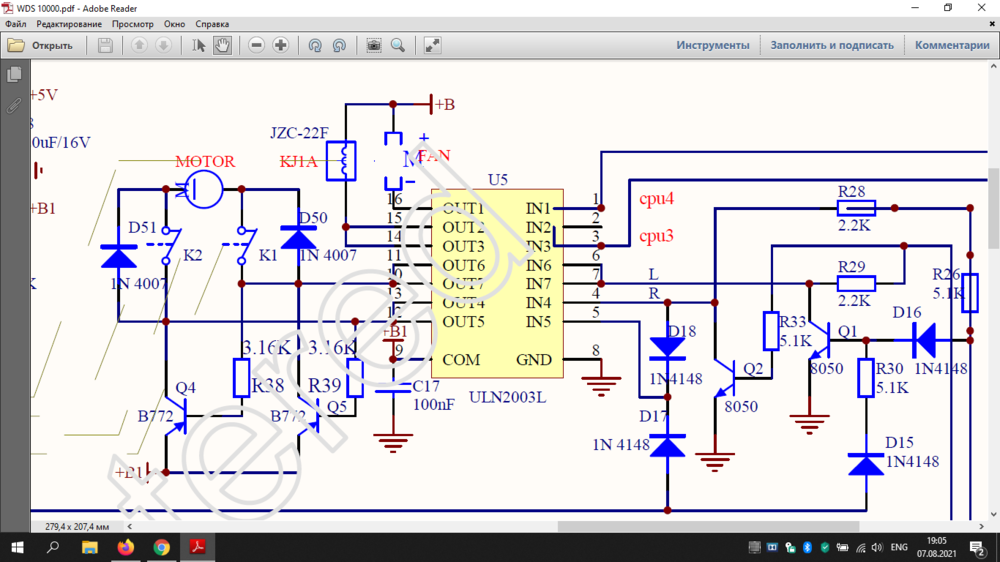Open the attachments paperclip panel

[14, 104]
